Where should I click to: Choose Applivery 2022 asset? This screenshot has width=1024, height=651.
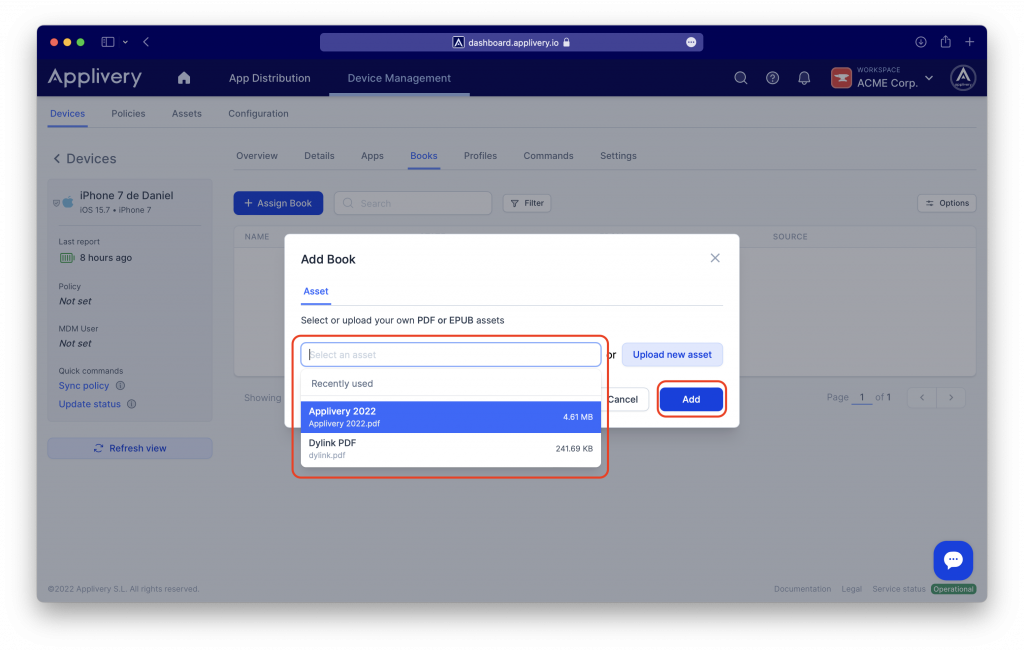click(x=451, y=417)
